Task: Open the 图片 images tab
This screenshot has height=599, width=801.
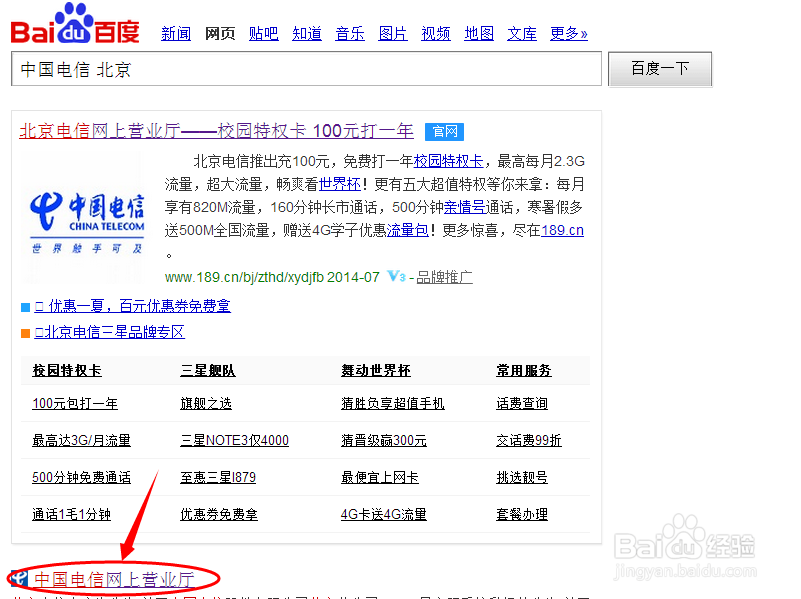Action: click(x=393, y=34)
